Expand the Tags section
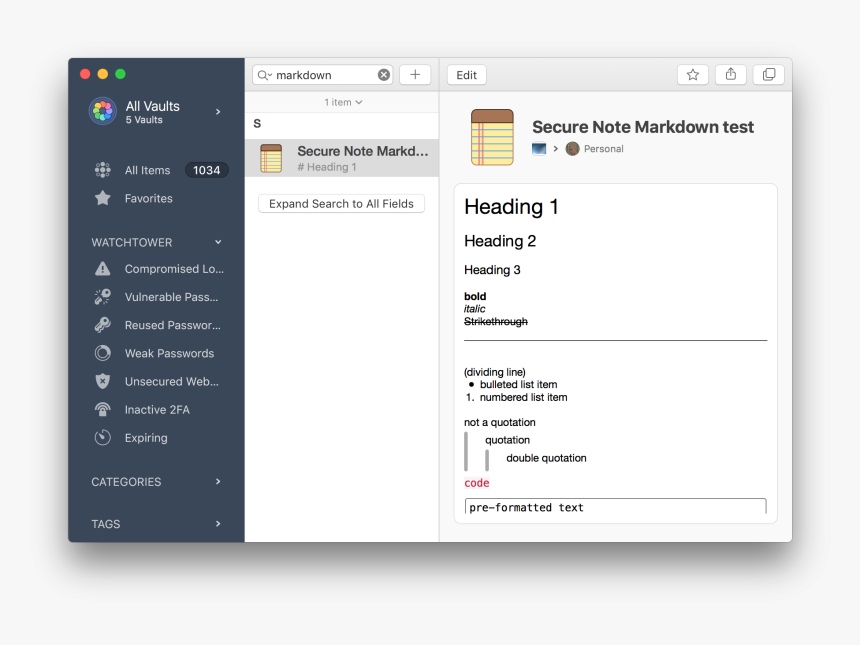Image resolution: width=860 pixels, height=645 pixels. click(218, 523)
